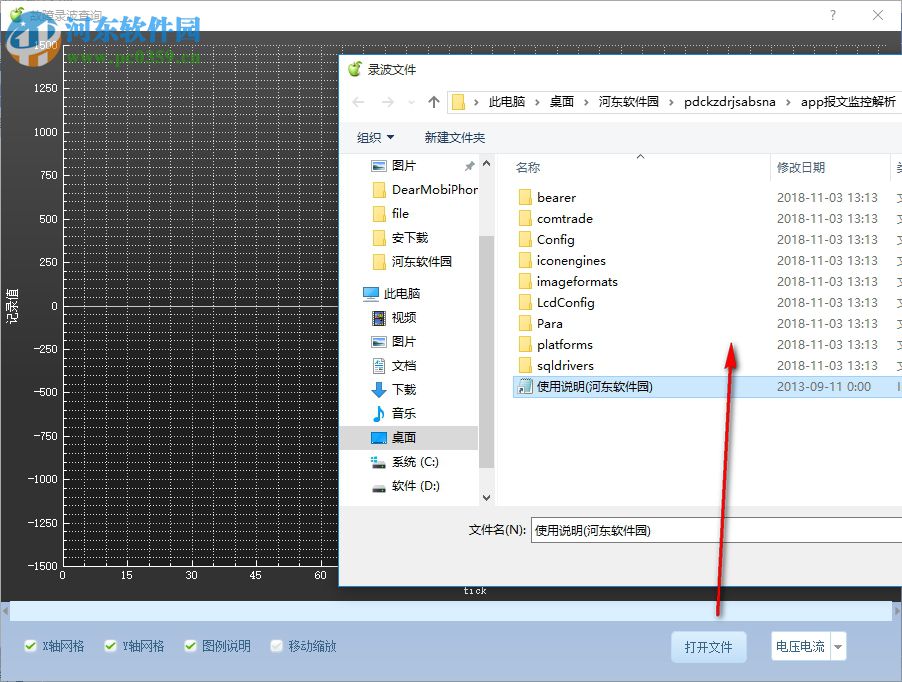This screenshot has width=902, height=682.
Task: Click the 新建文件夹 button
Action: (x=455, y=137)
